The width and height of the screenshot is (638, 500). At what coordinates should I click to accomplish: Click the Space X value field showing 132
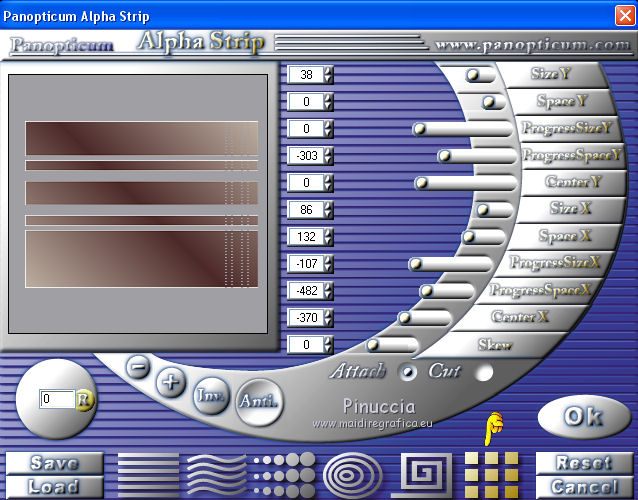pos(306,237)
